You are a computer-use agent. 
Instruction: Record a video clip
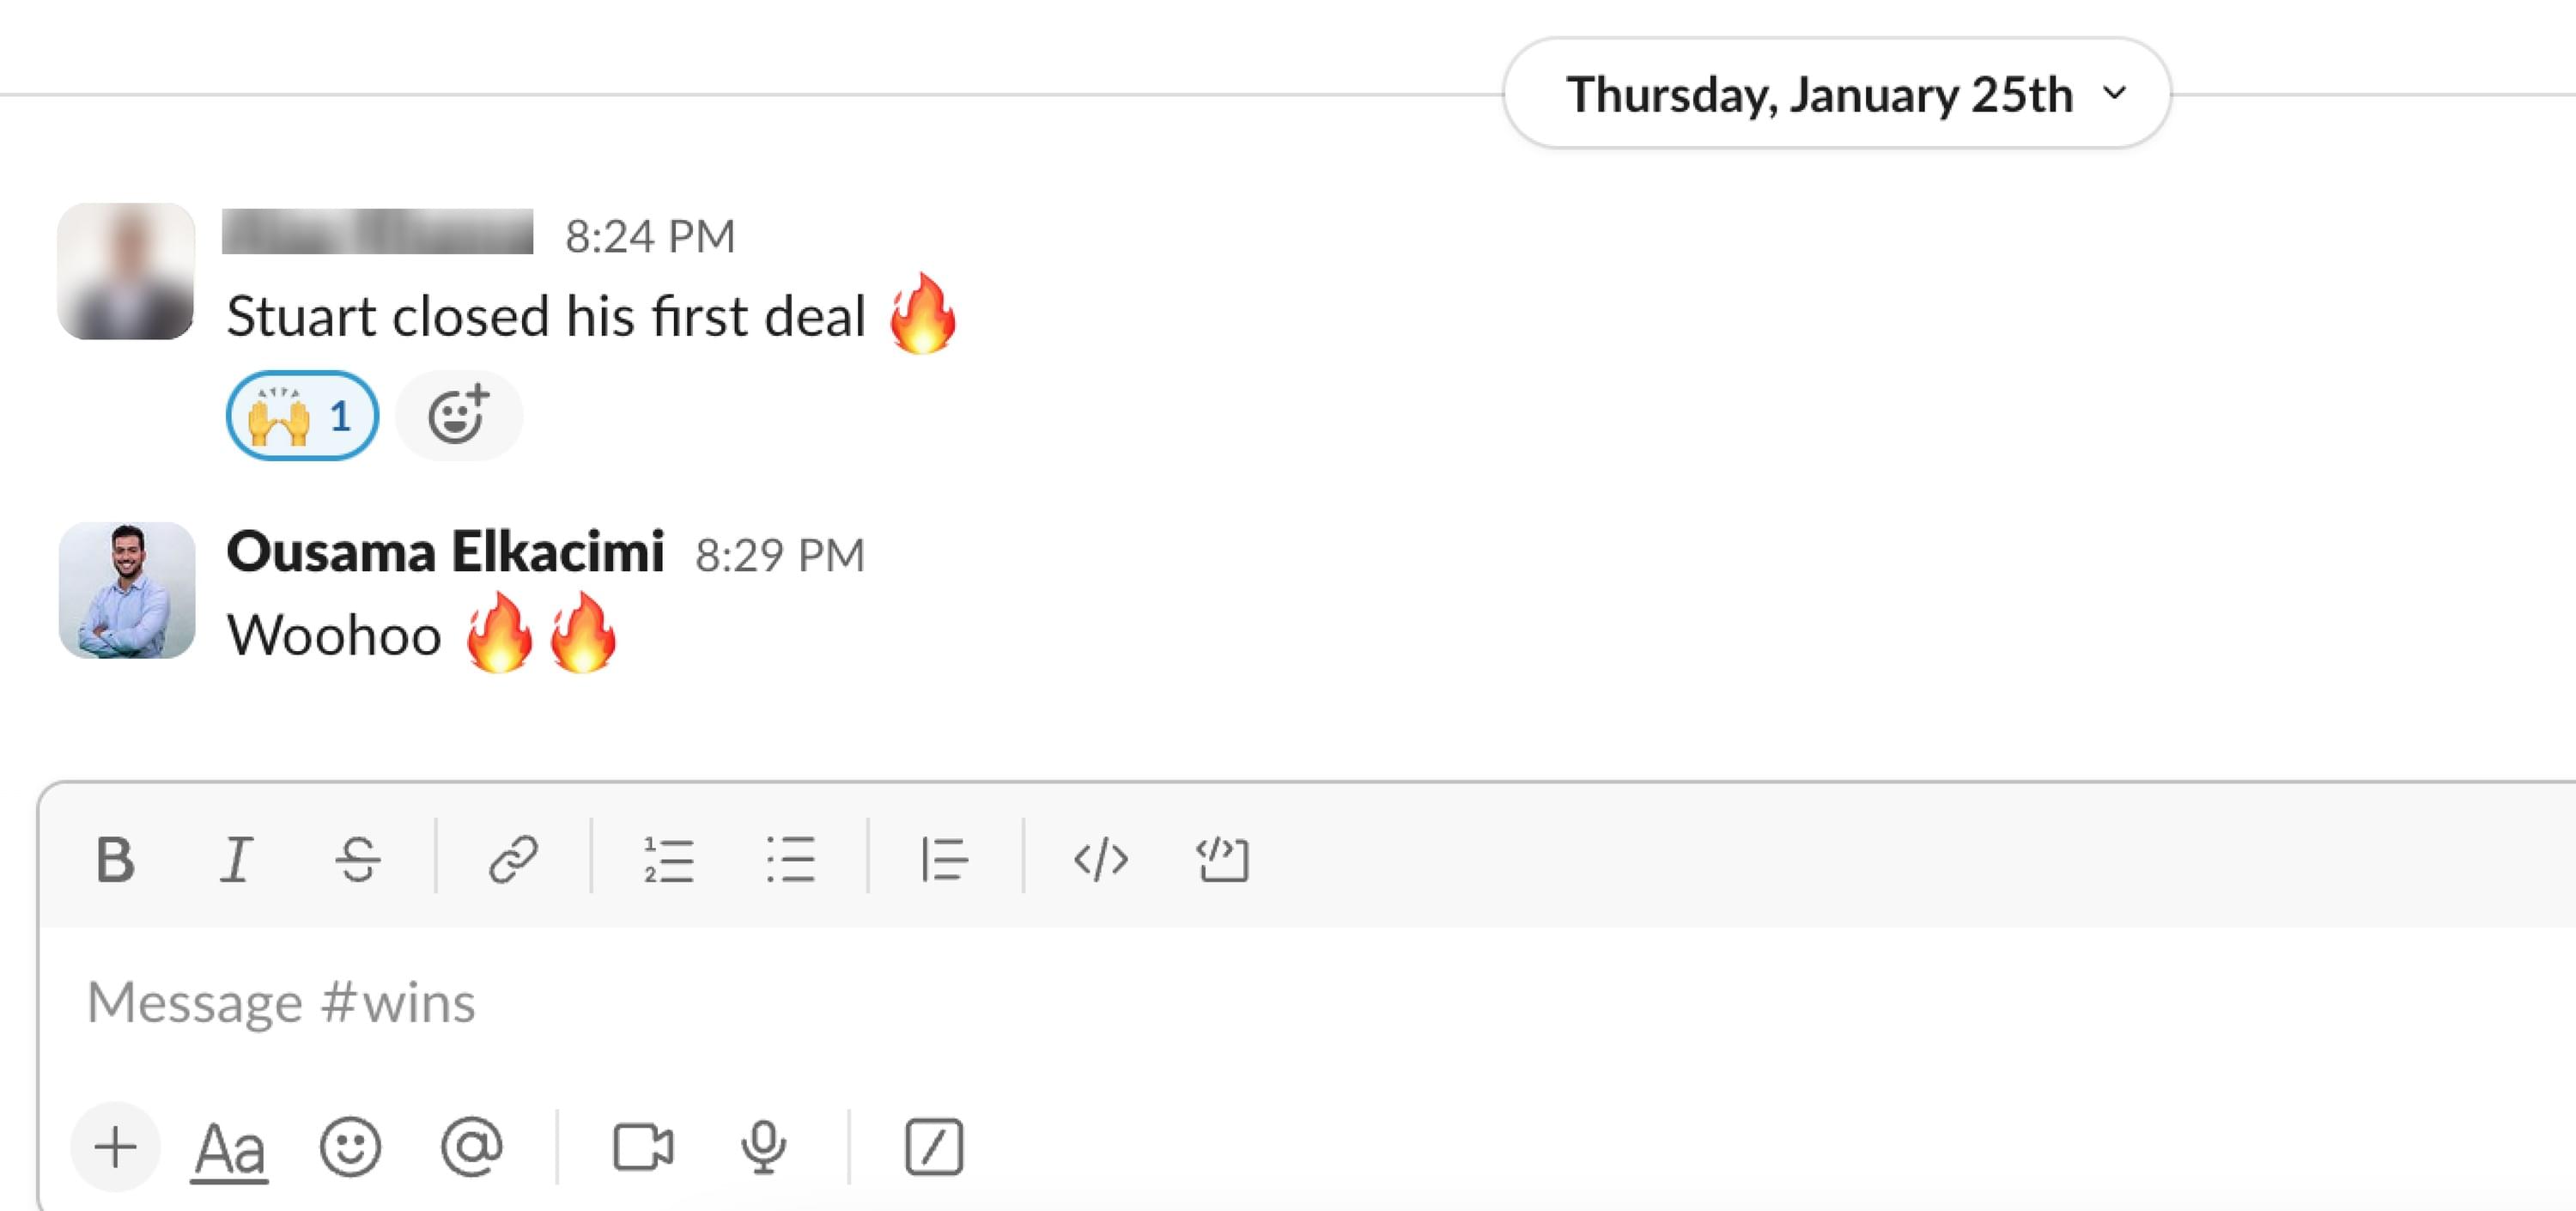tap(643, 1147)
